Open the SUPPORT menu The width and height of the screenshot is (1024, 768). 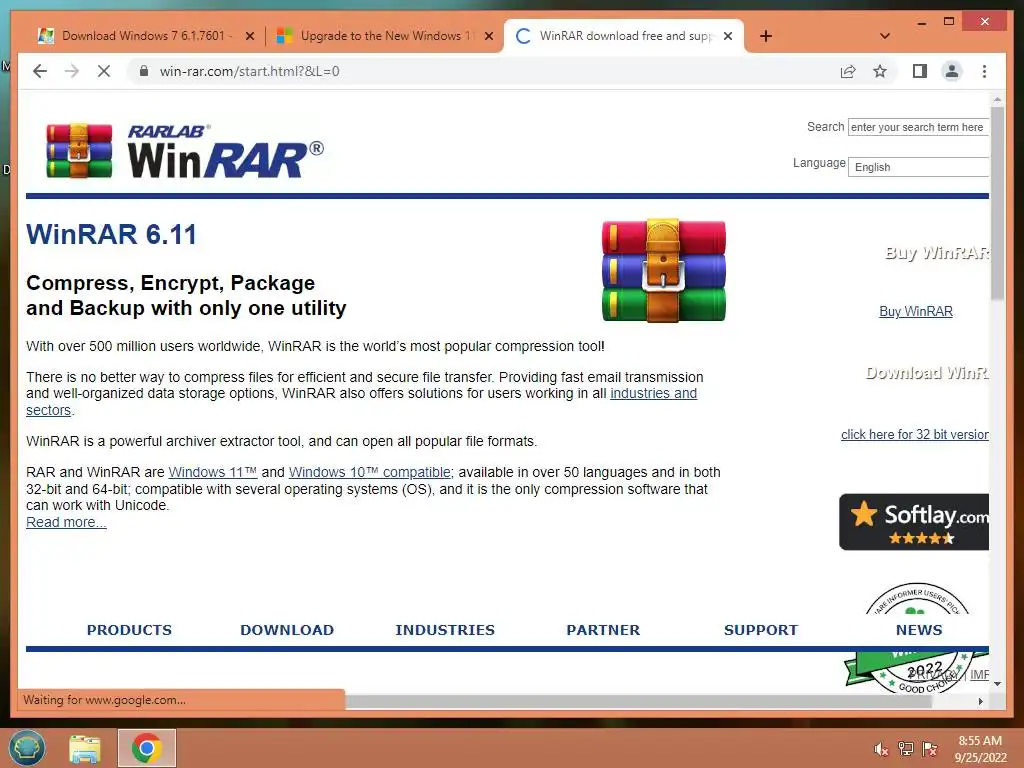(x=761, y=630)
